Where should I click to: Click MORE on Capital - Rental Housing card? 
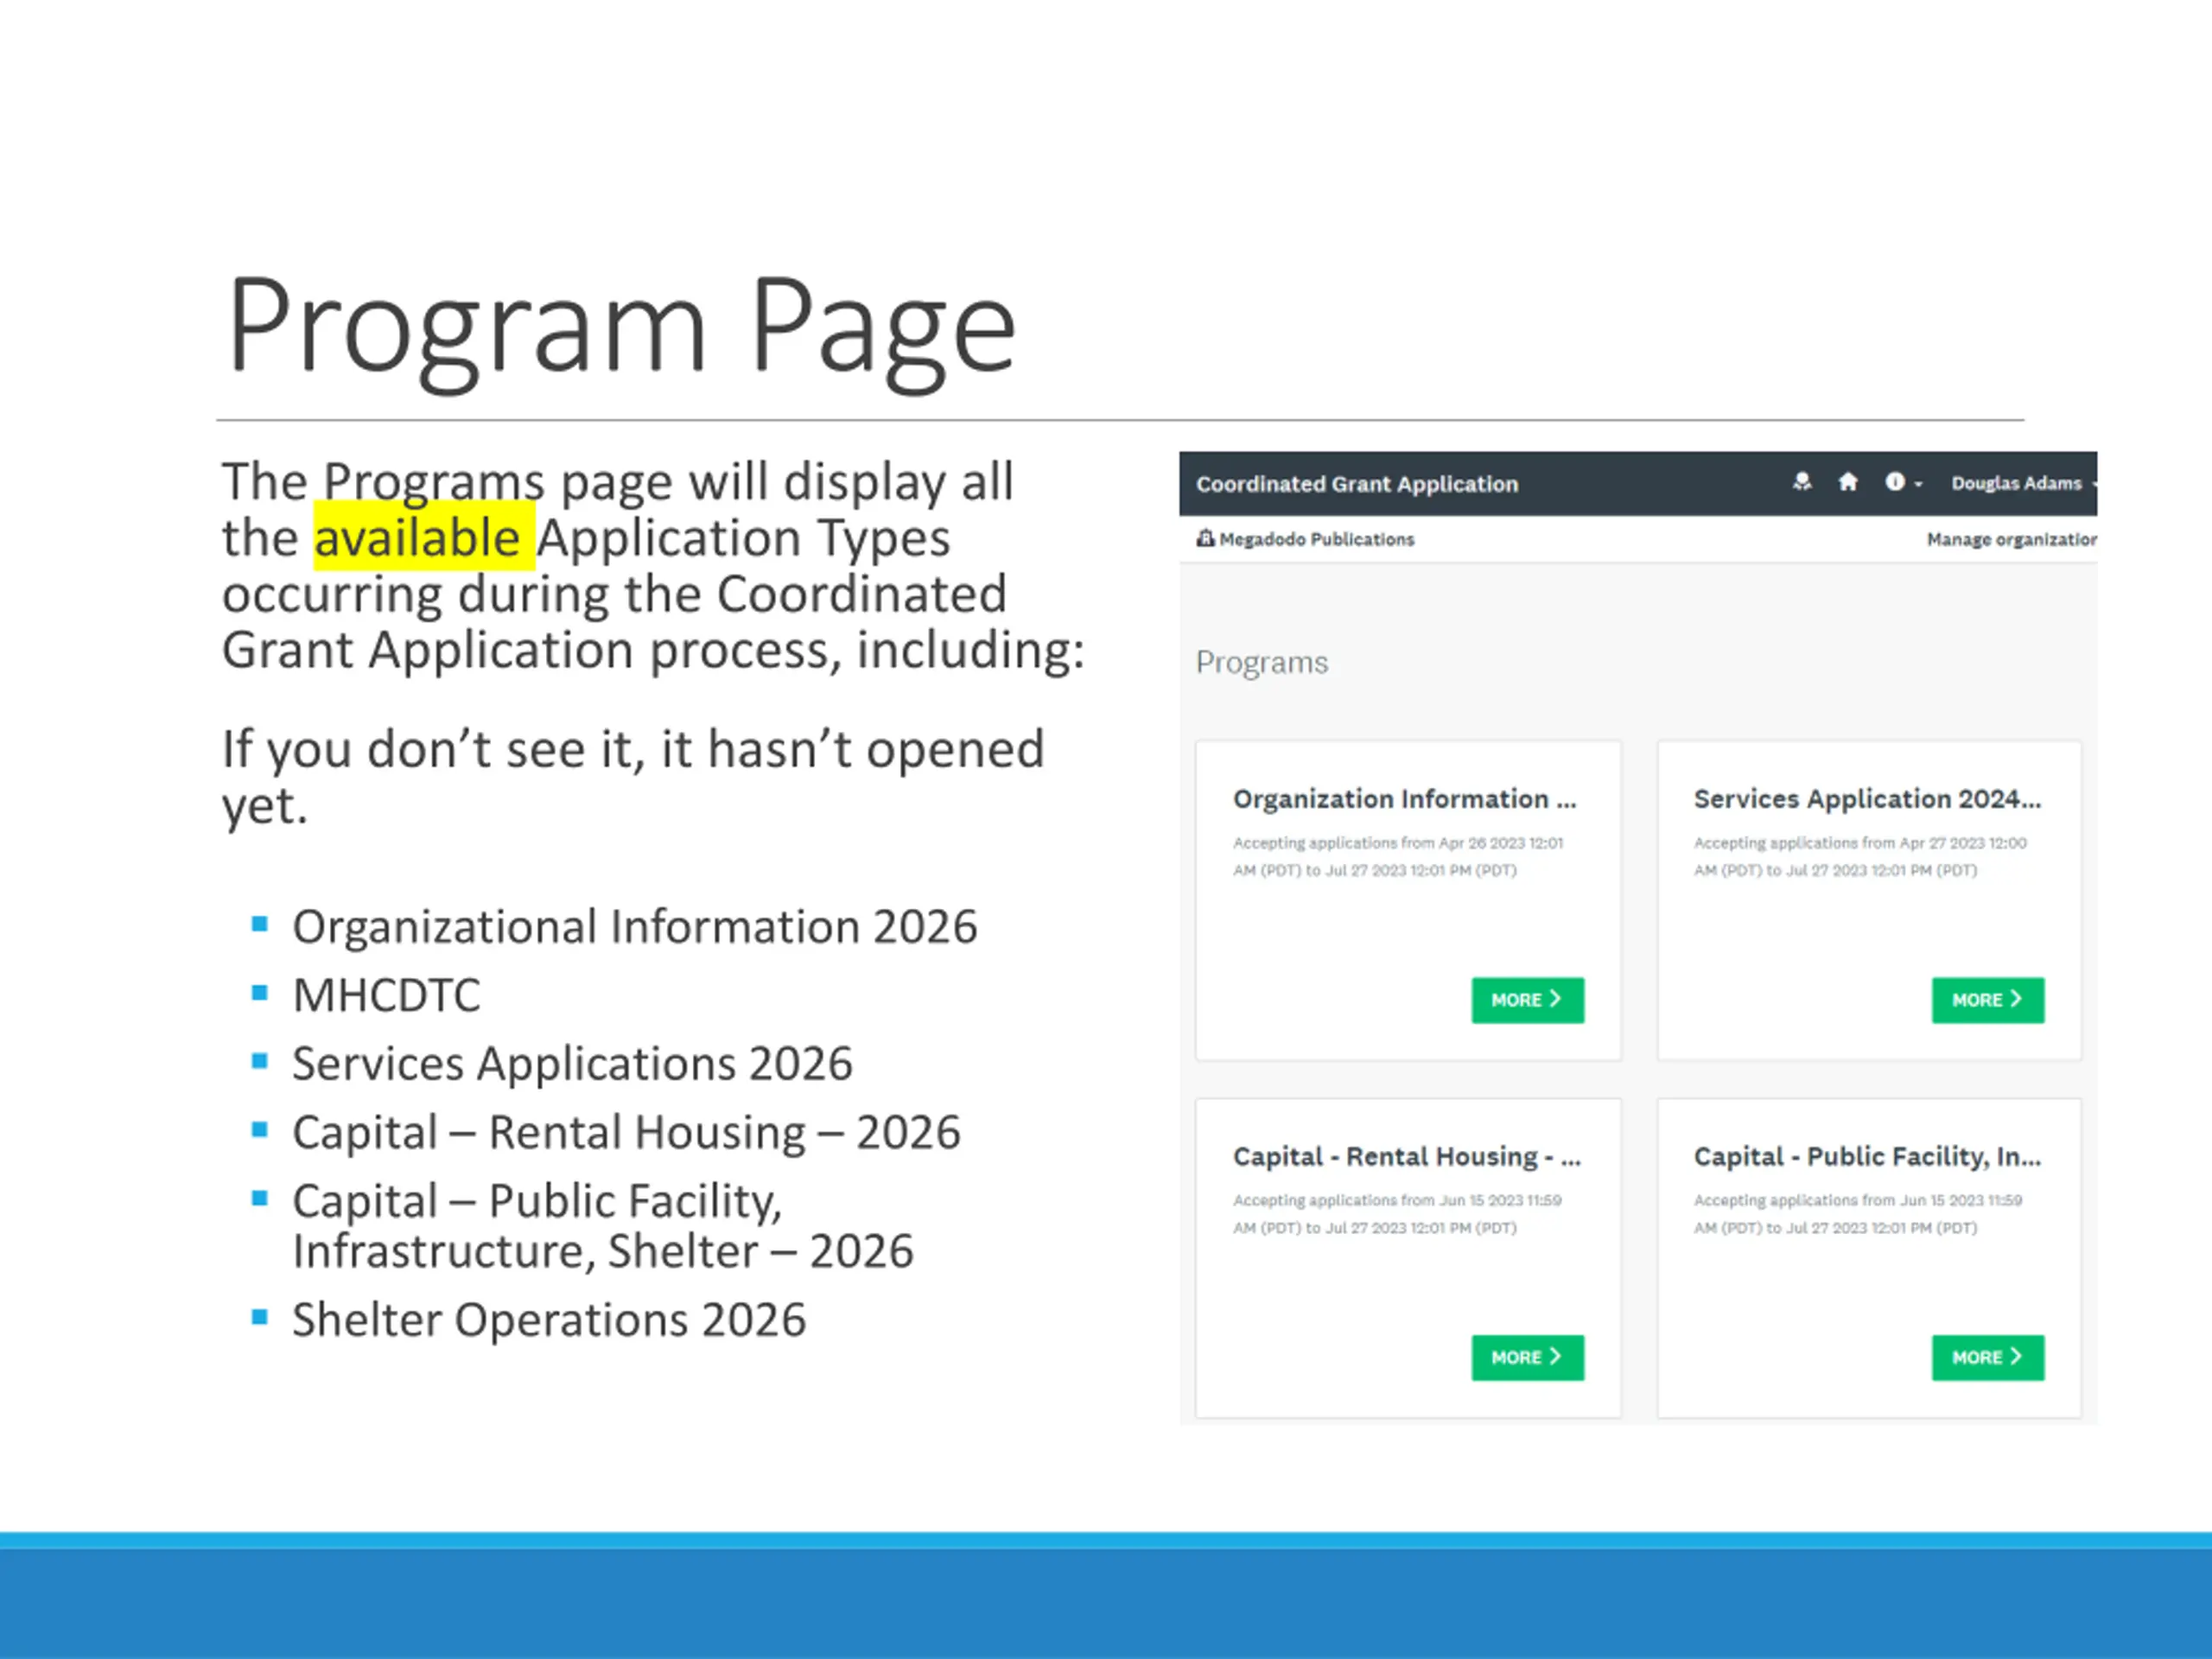[x=1527, y=1357]
